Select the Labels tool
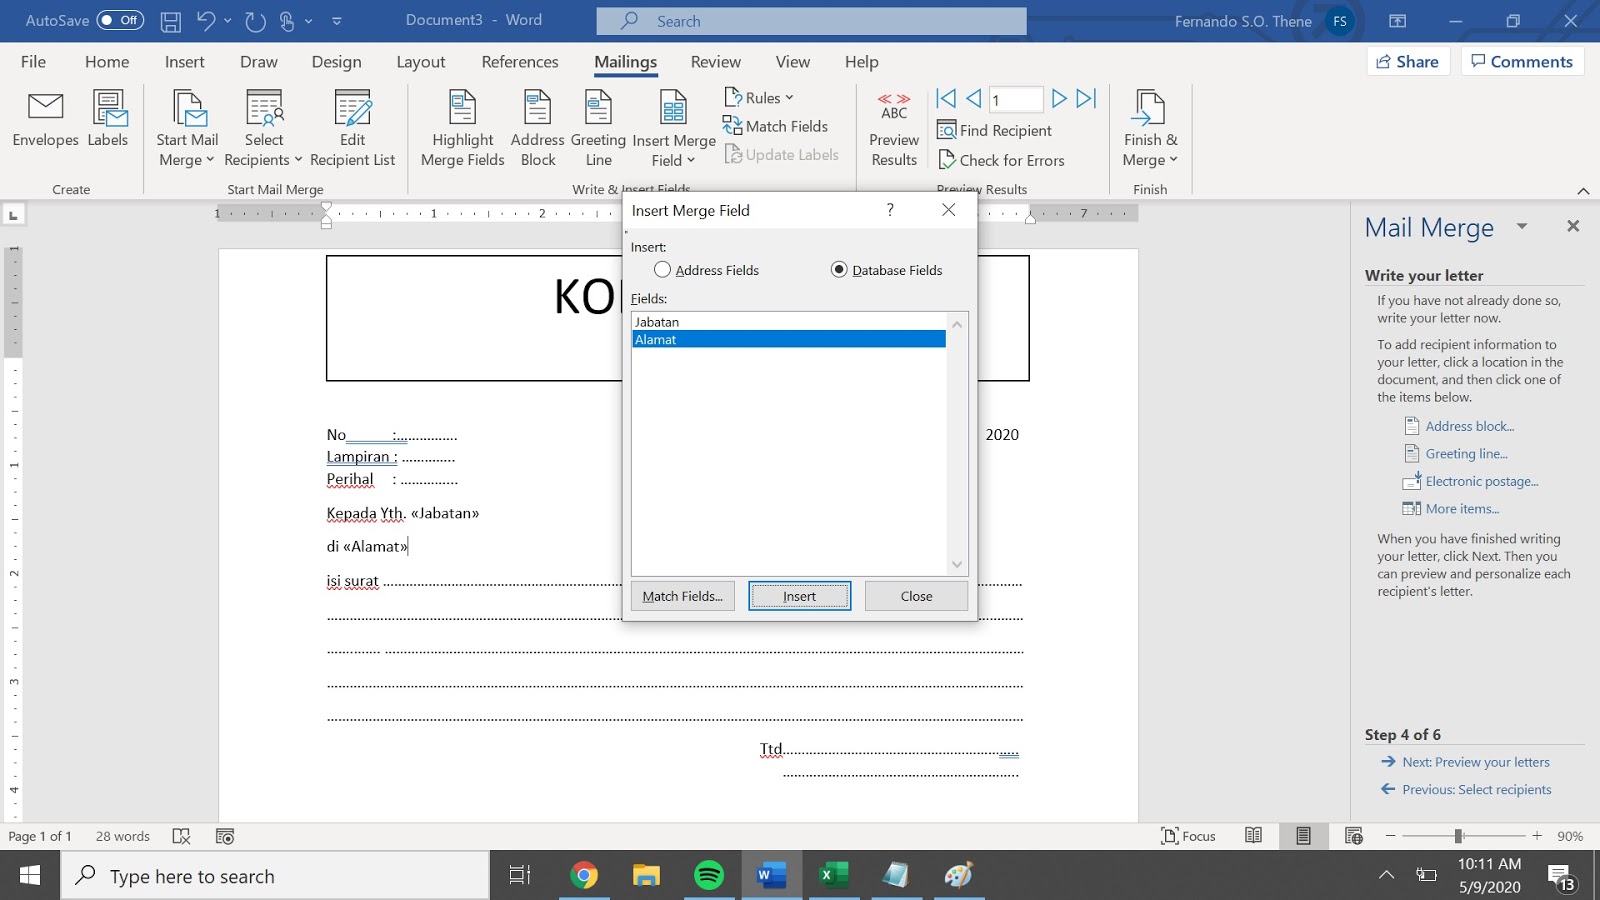The width and height of the screenshot is (1600, 900). click(107, 122)
